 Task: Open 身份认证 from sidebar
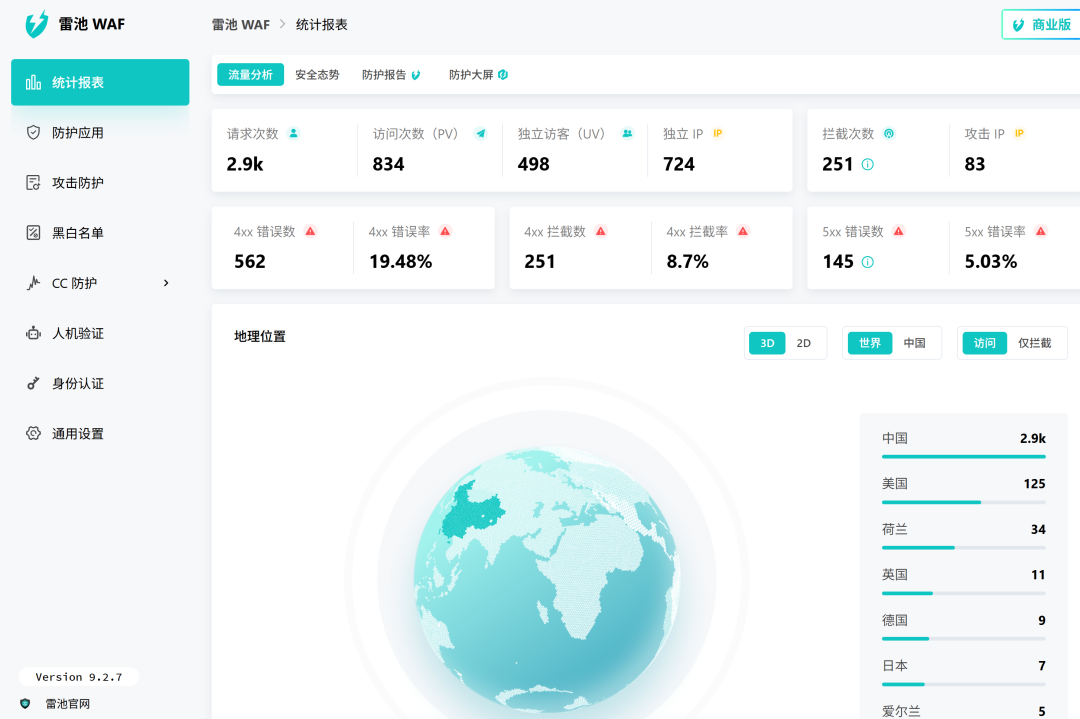point(76,383)
